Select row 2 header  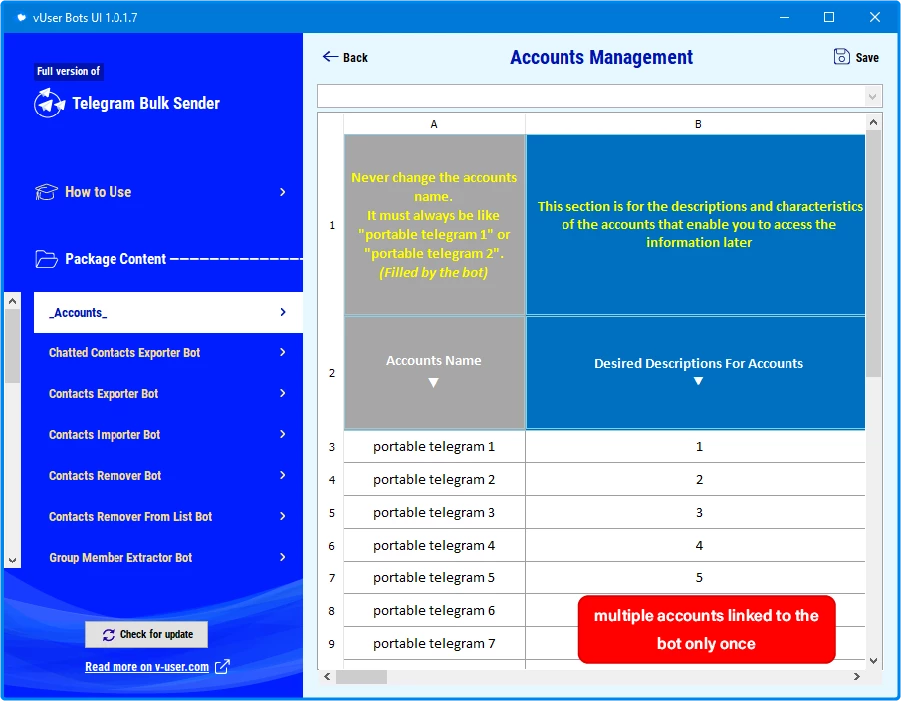click(x=332, y=373)
